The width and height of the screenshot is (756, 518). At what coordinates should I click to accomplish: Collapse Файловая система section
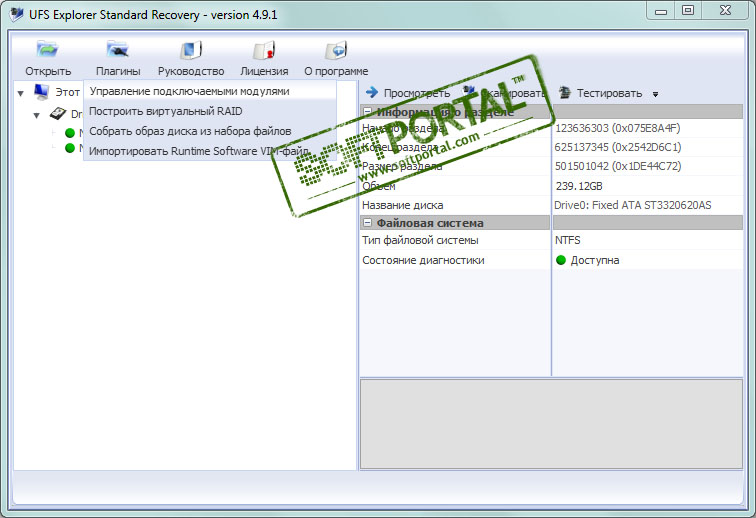[367, 223]
